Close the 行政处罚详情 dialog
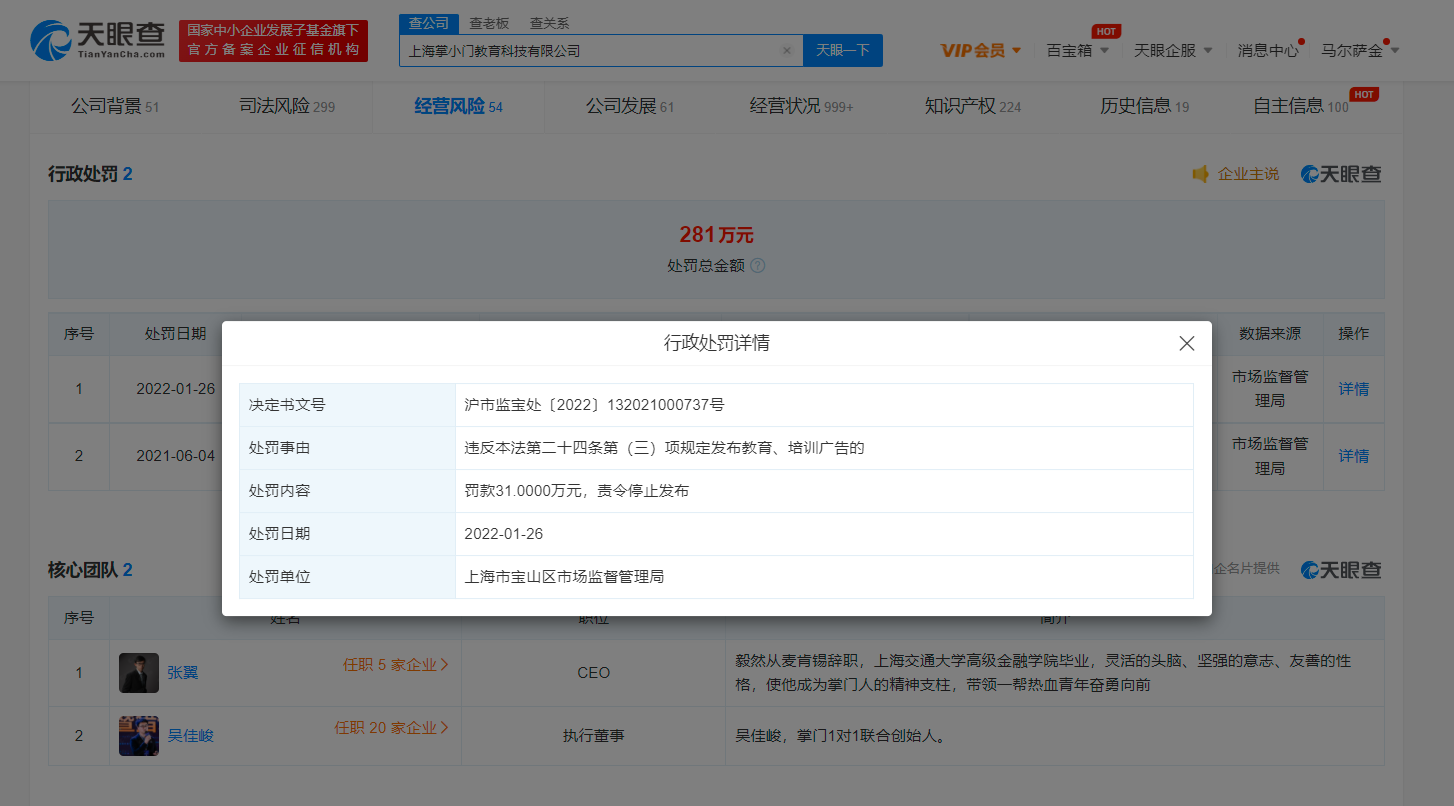1454x806 pixels. pos(1187,343)
